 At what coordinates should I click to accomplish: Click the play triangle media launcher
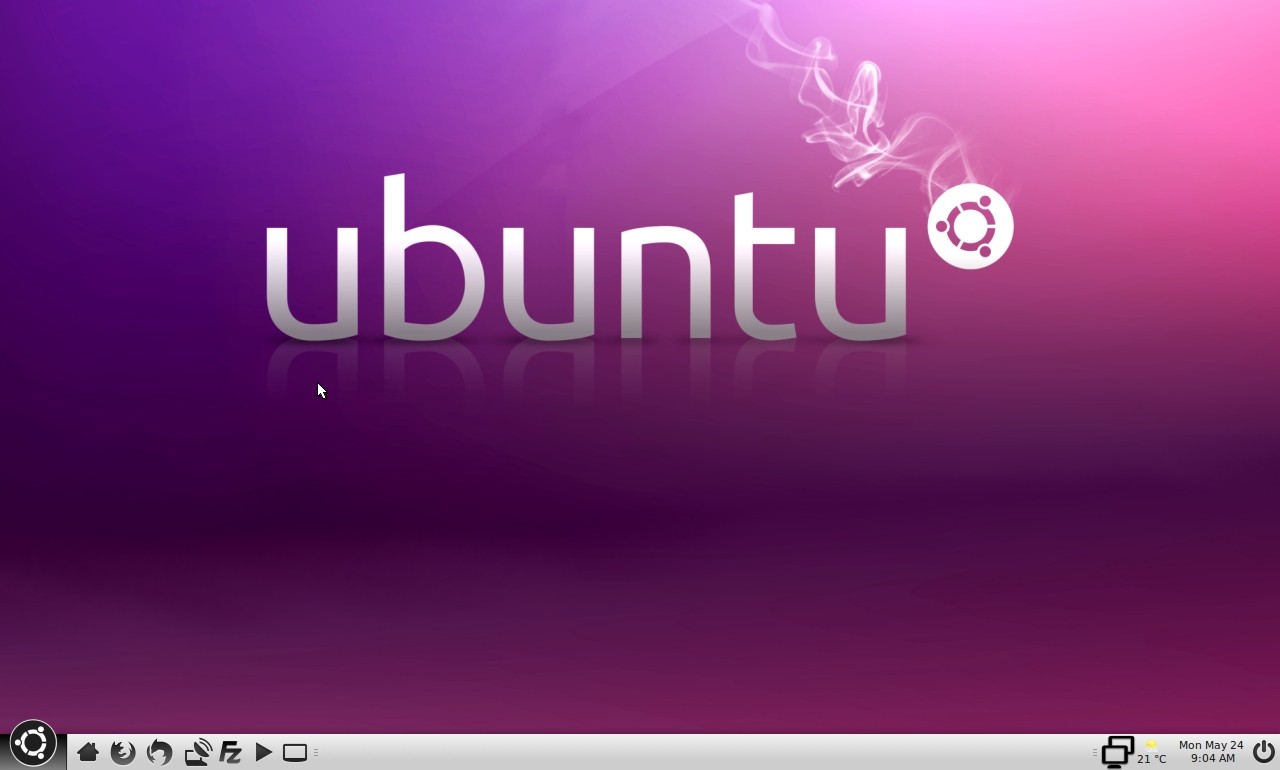pyautogui.click(x=264, y=752)
